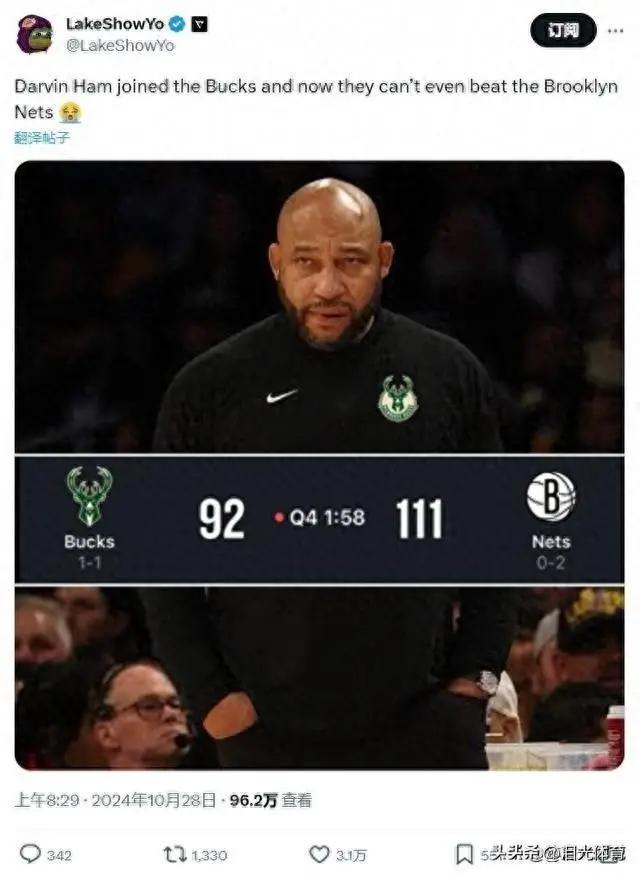The height and width of the screenshot is (875, 640).
Task: Click 翻译帖子 to translate the post
Action: coord(42,137)
